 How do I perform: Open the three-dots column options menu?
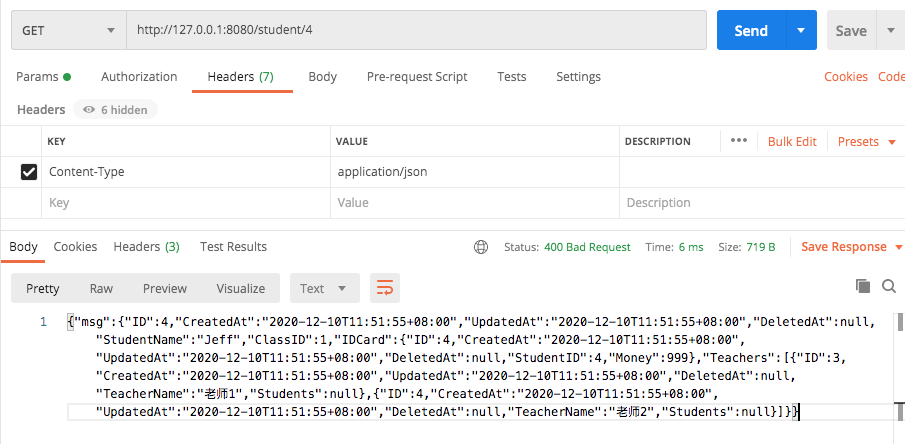coord(739,141)
